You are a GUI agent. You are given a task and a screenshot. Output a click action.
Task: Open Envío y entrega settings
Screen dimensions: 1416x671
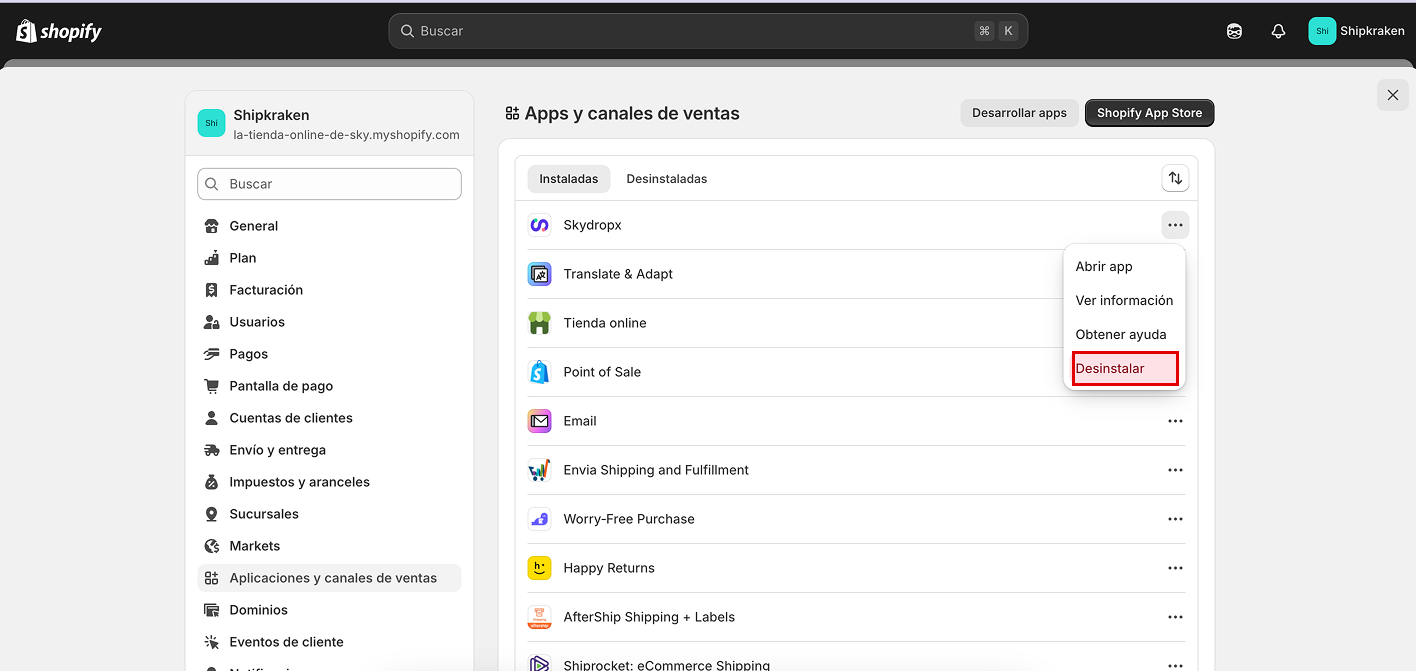tap(329, 450)
